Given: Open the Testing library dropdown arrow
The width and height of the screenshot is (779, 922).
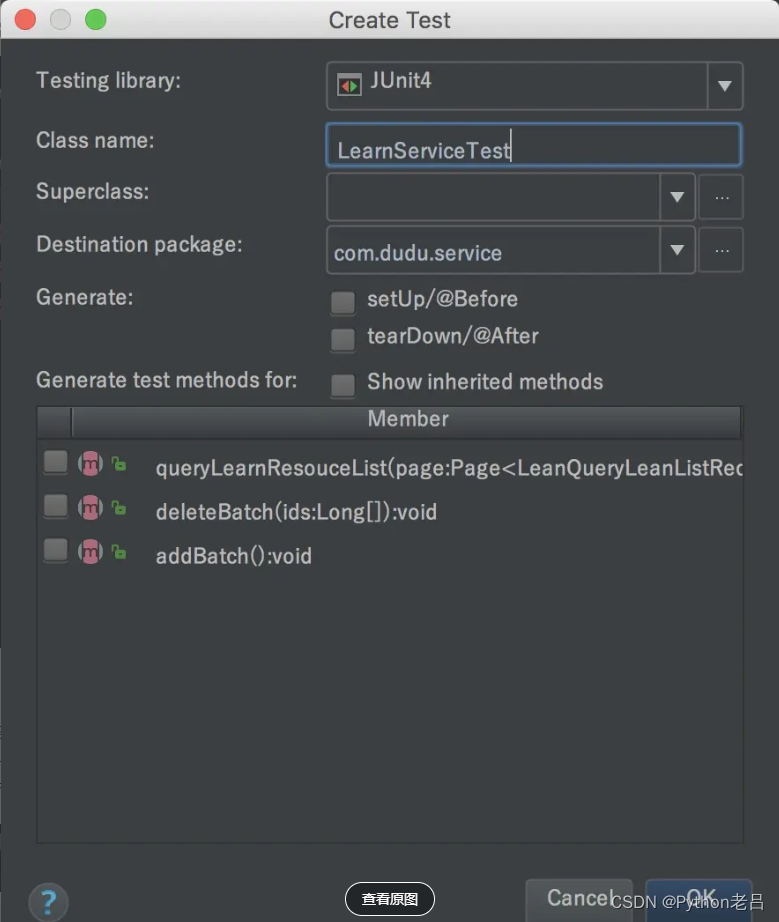Looking at the screenshot, I should 725,86.
